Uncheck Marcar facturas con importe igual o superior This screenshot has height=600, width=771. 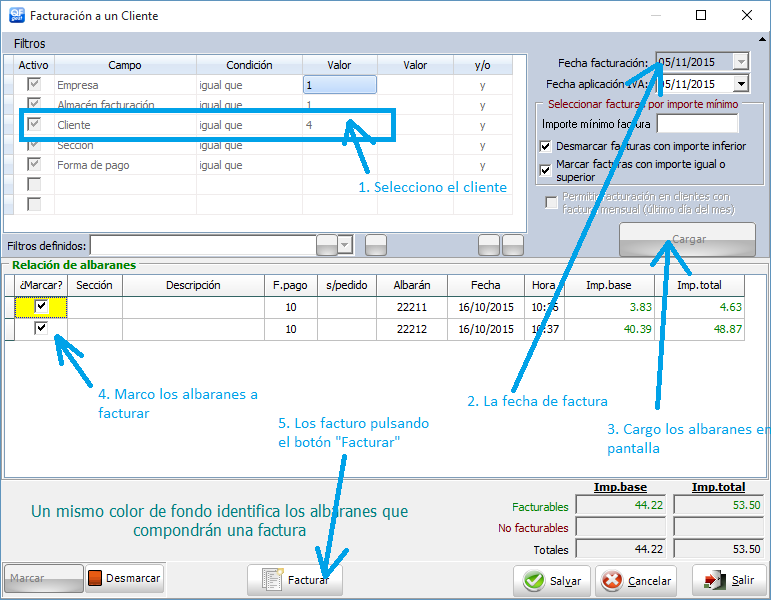click(545, 170)
